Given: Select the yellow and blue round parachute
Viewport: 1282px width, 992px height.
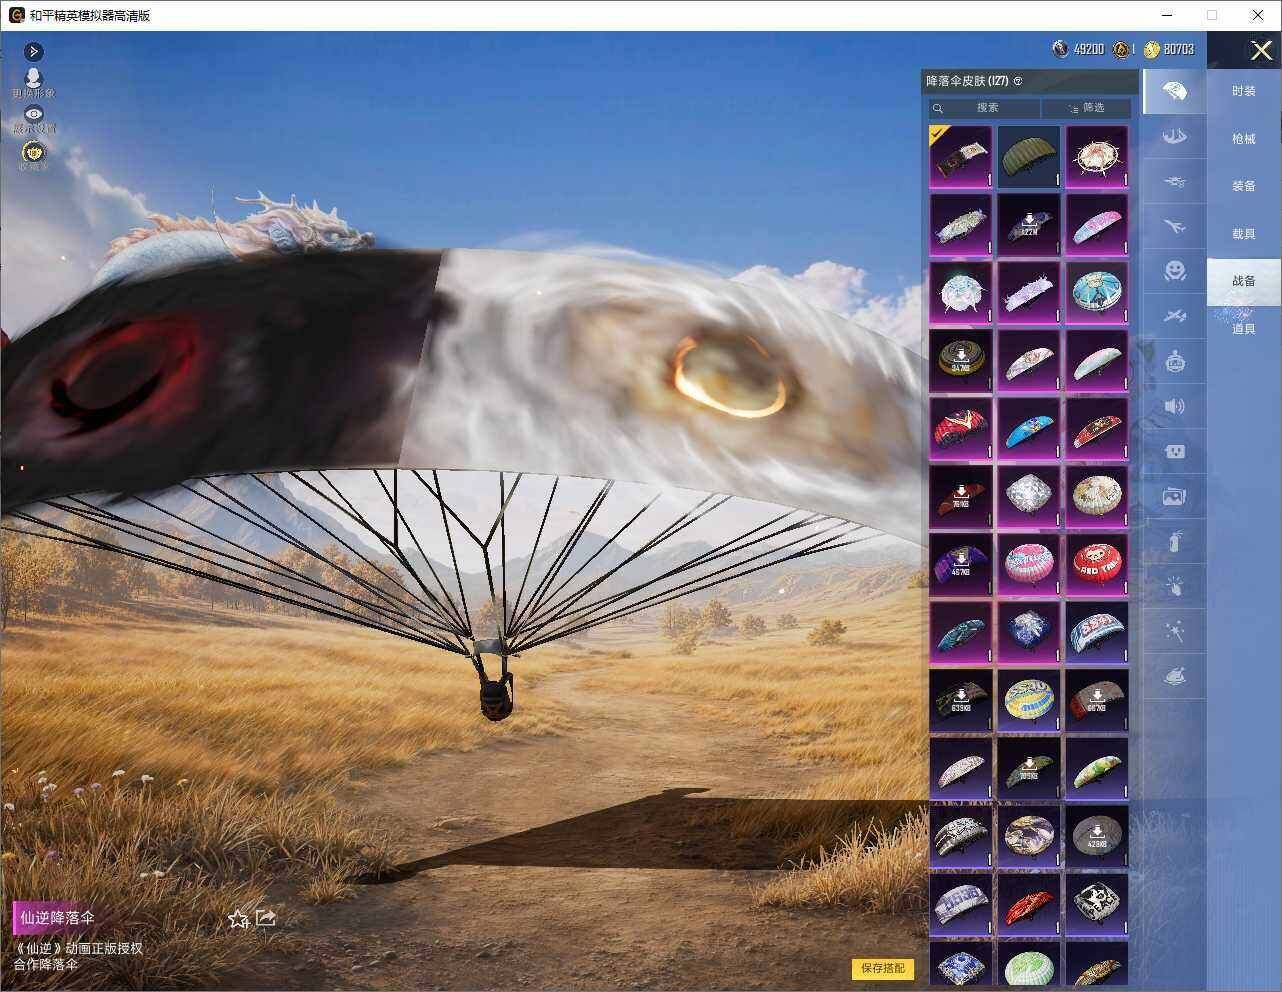Looking at the screenshot, I should point(1029,701).
